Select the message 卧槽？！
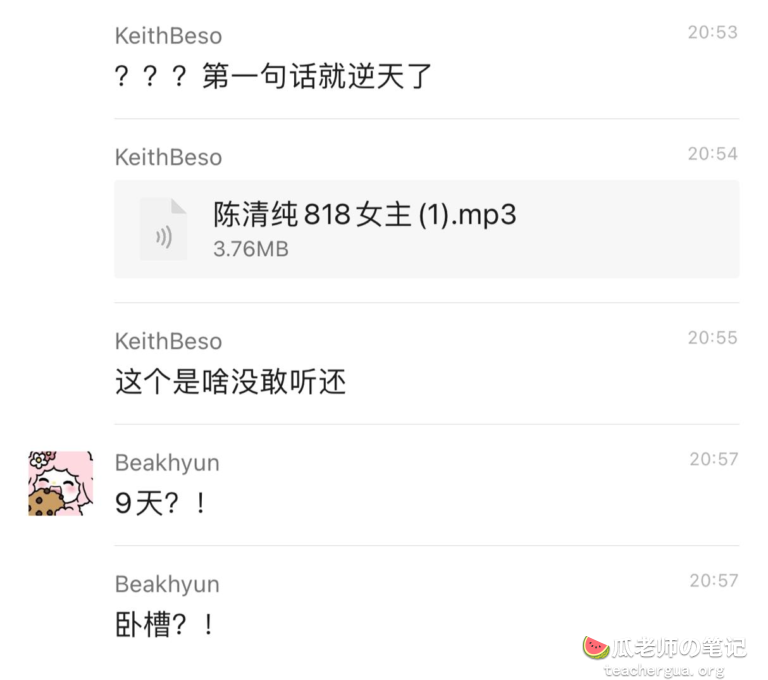The height and width of the screenshot is (680, 768). (165, 625)
